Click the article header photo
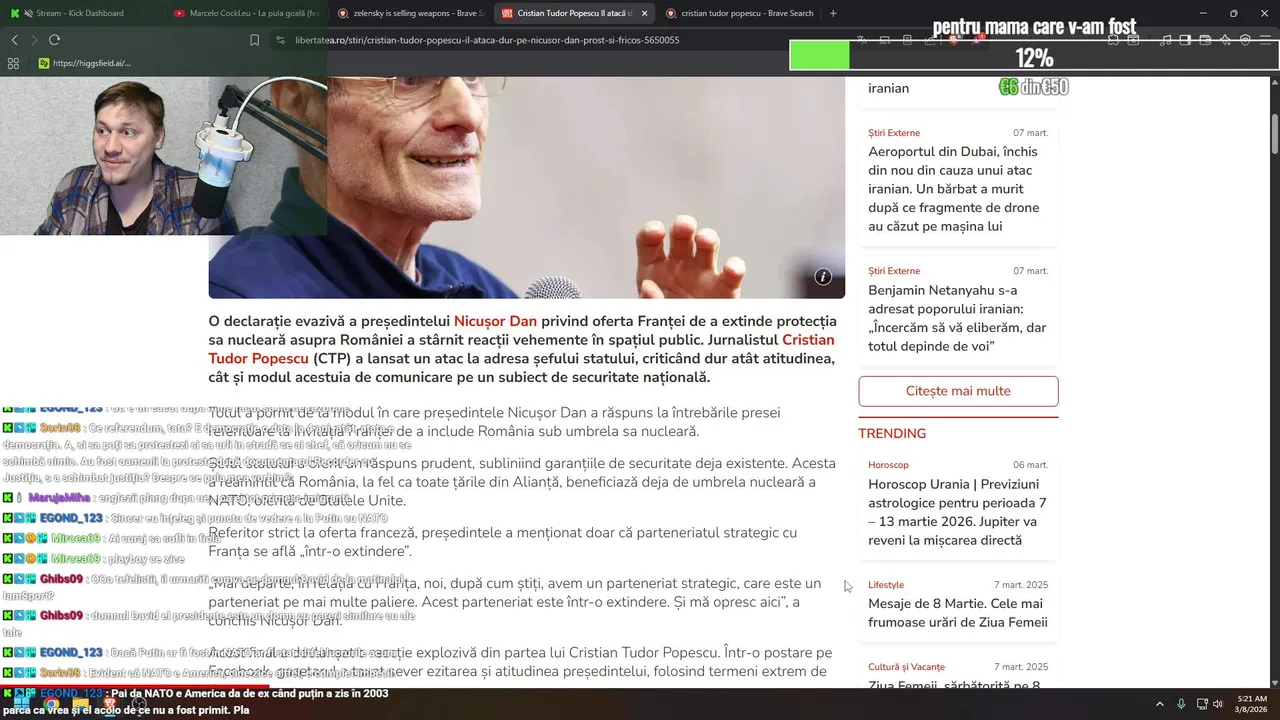The image size is (1280, 720). [x=526, y=188]
